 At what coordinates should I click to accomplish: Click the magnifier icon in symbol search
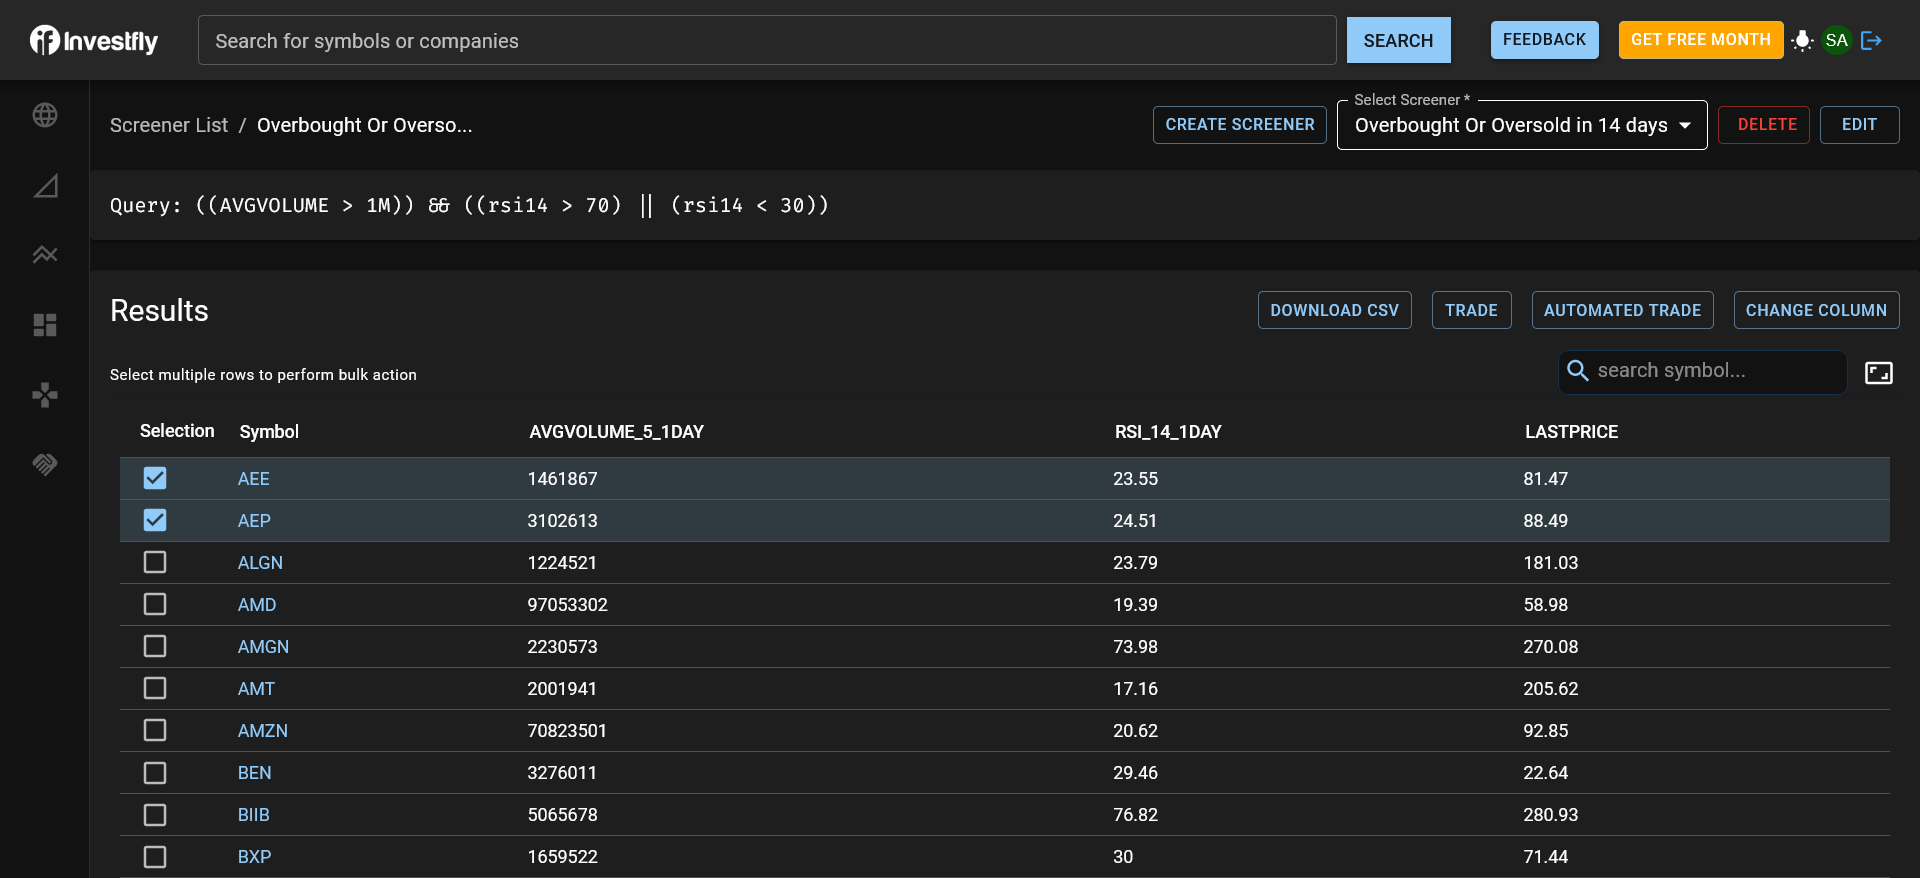point(1578,371)
